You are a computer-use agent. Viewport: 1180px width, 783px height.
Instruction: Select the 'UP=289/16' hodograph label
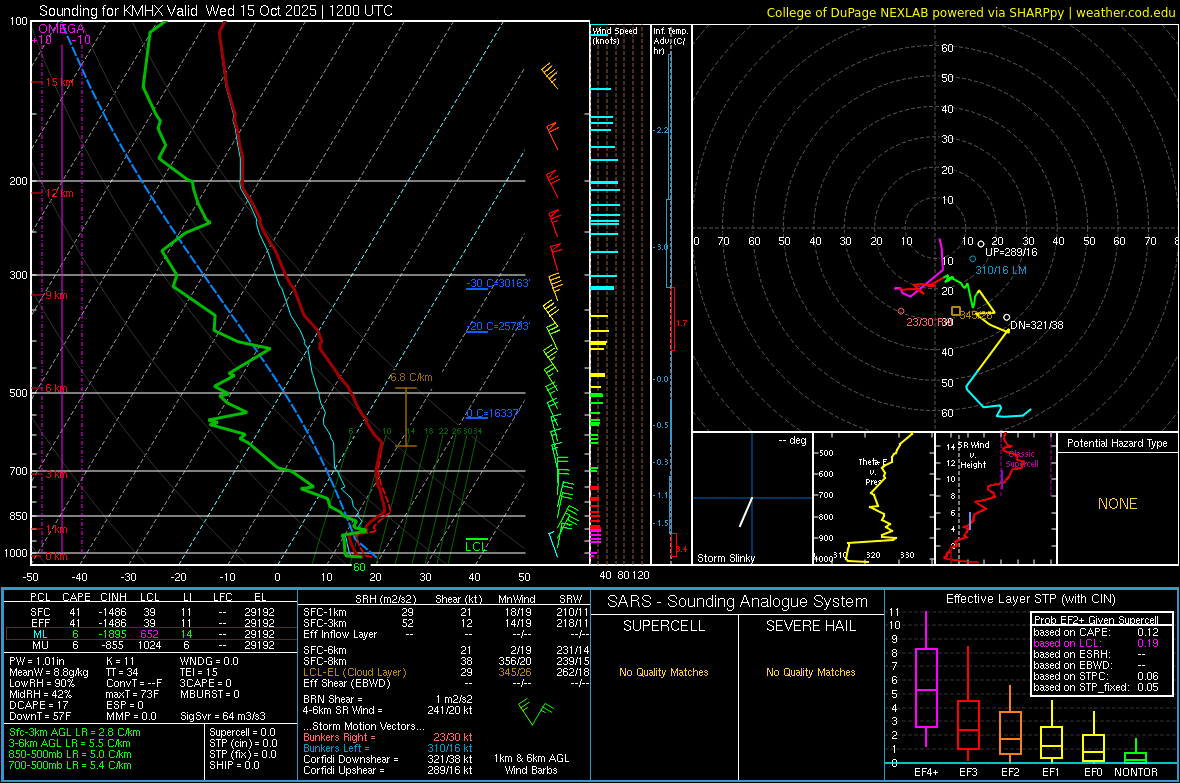pyautogui.click(x=1011, y=252)
